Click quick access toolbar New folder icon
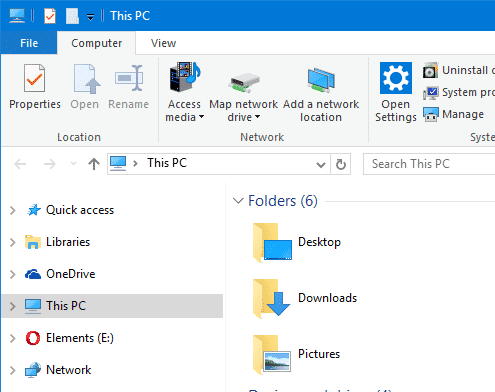This screenshot has height=392, width=495. click(x=72, y=16)
